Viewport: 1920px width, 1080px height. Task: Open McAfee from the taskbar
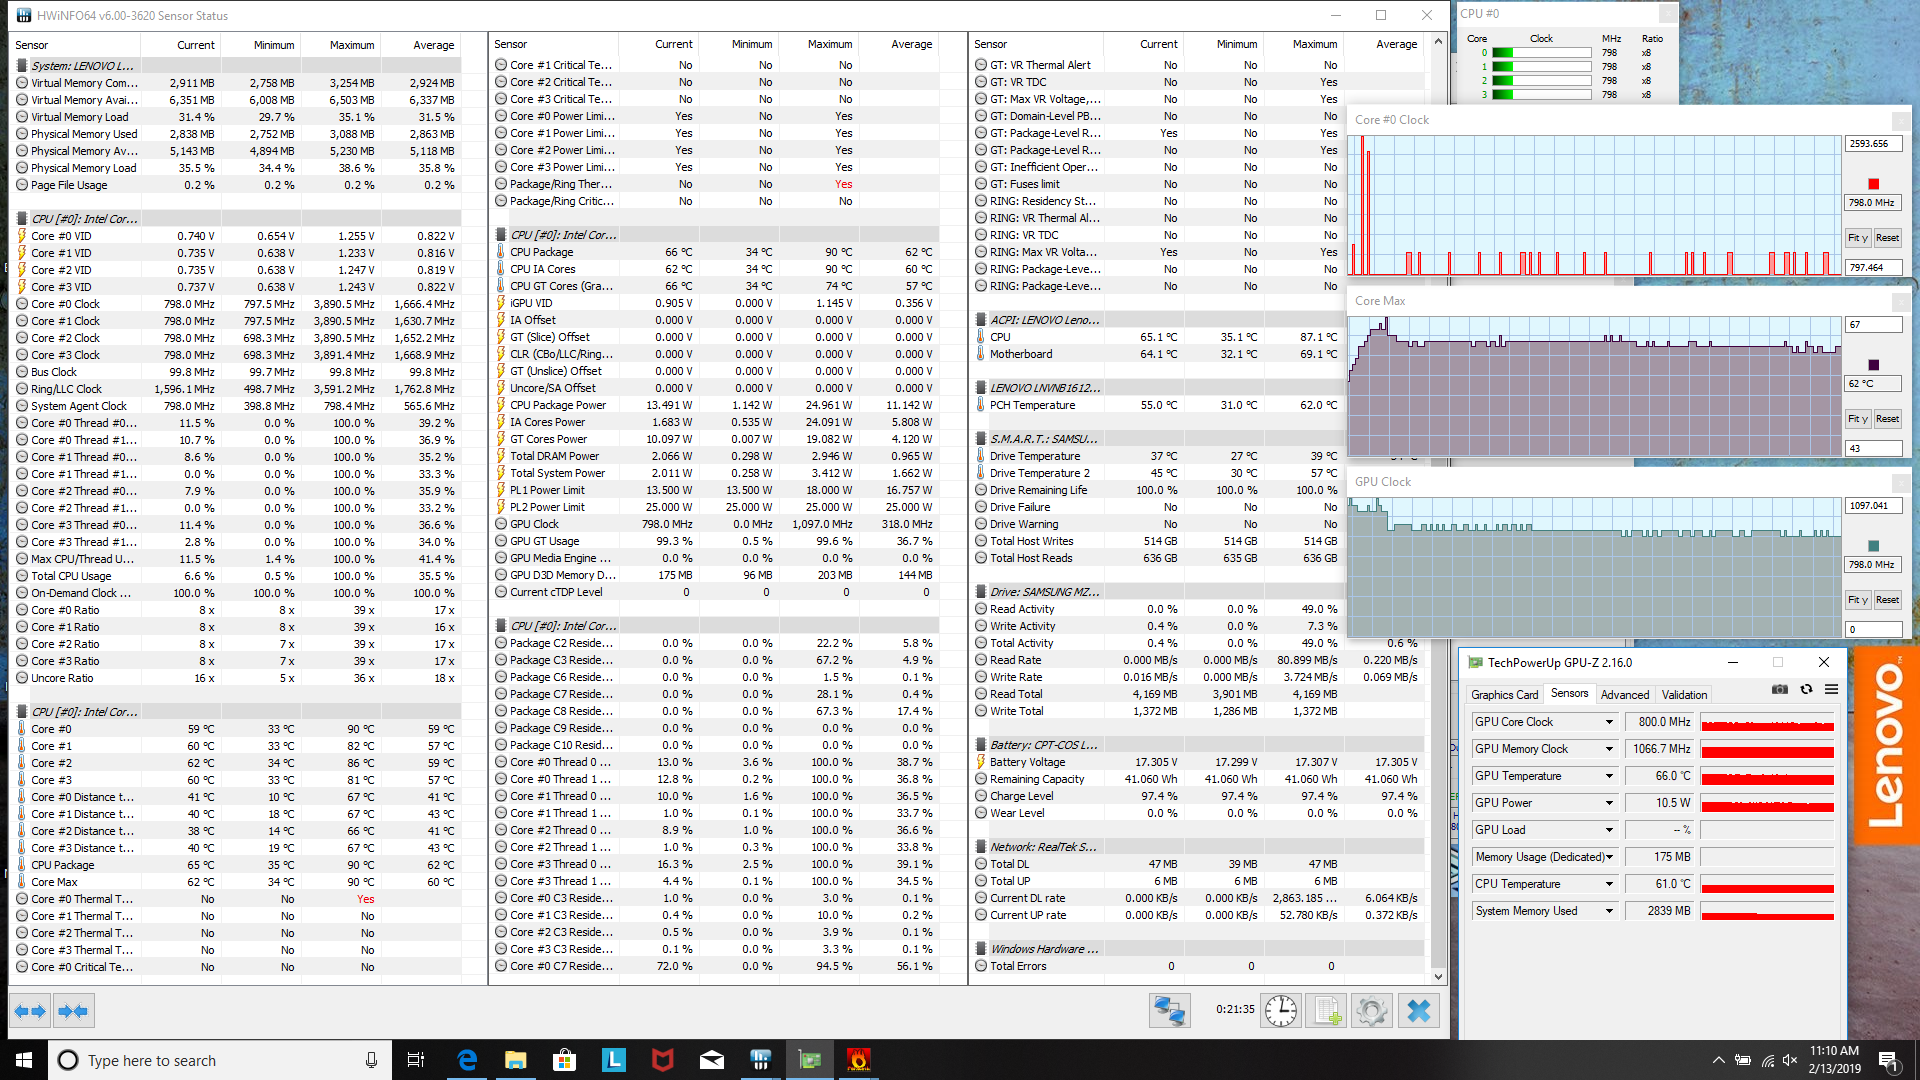663,1060
